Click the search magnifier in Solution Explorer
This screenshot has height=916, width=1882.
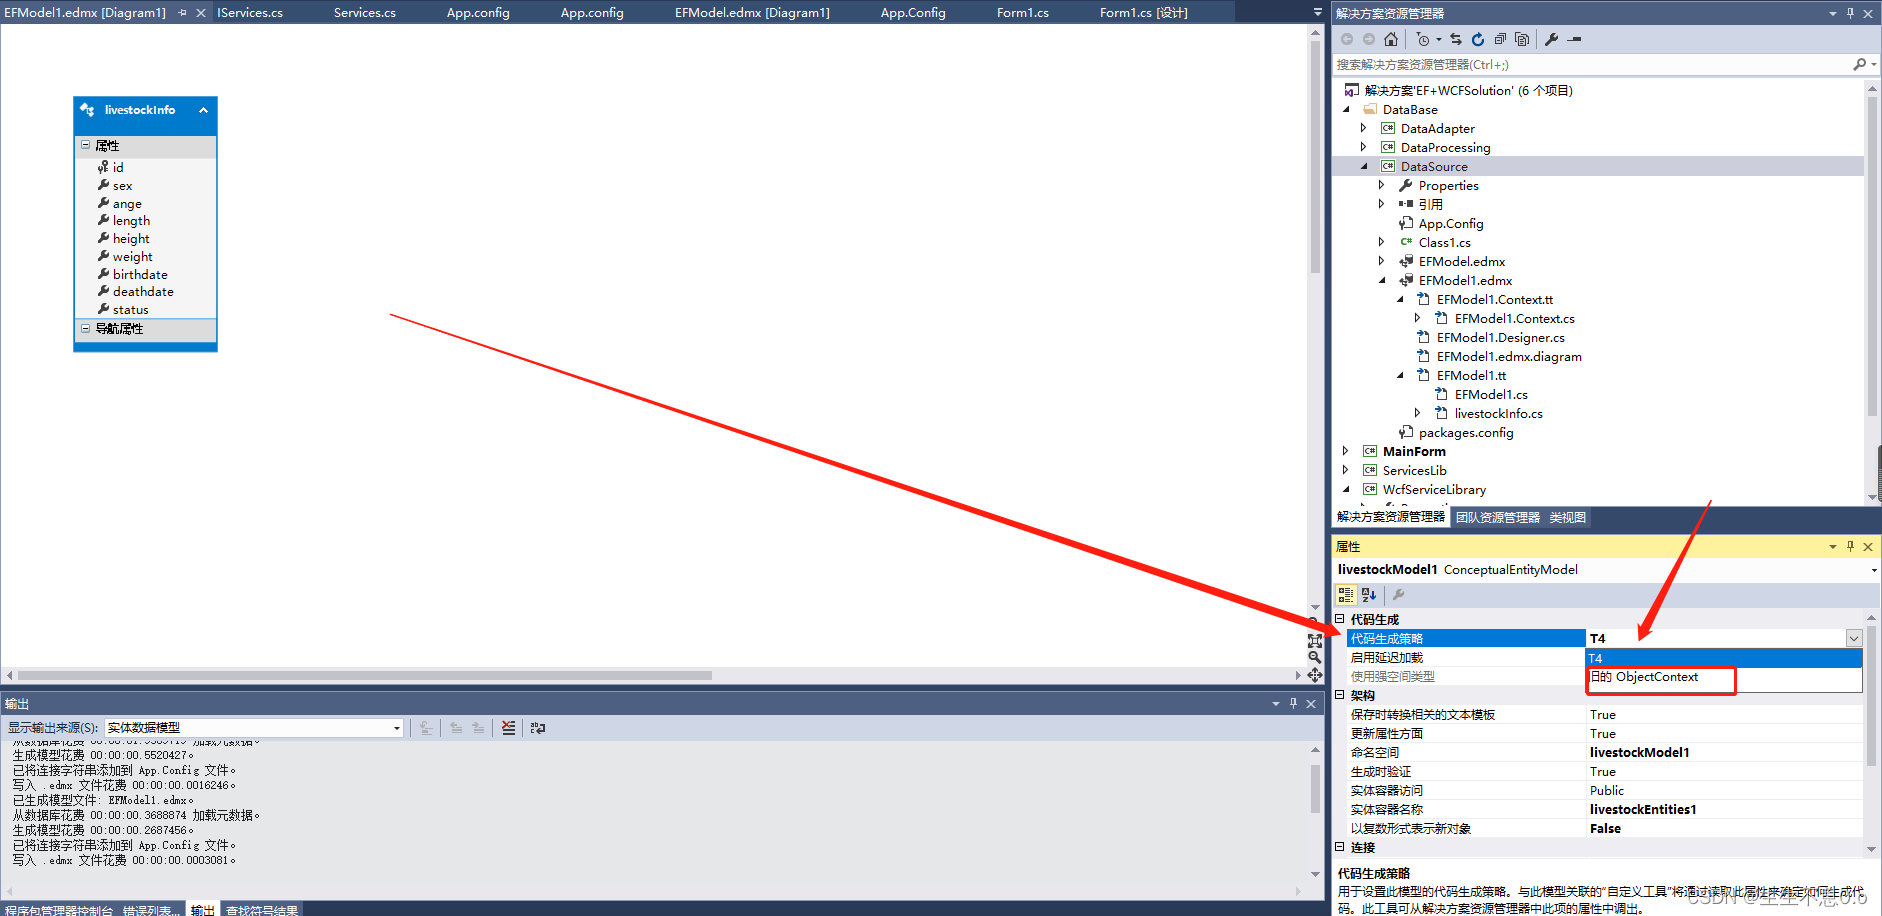(1859, 64)
